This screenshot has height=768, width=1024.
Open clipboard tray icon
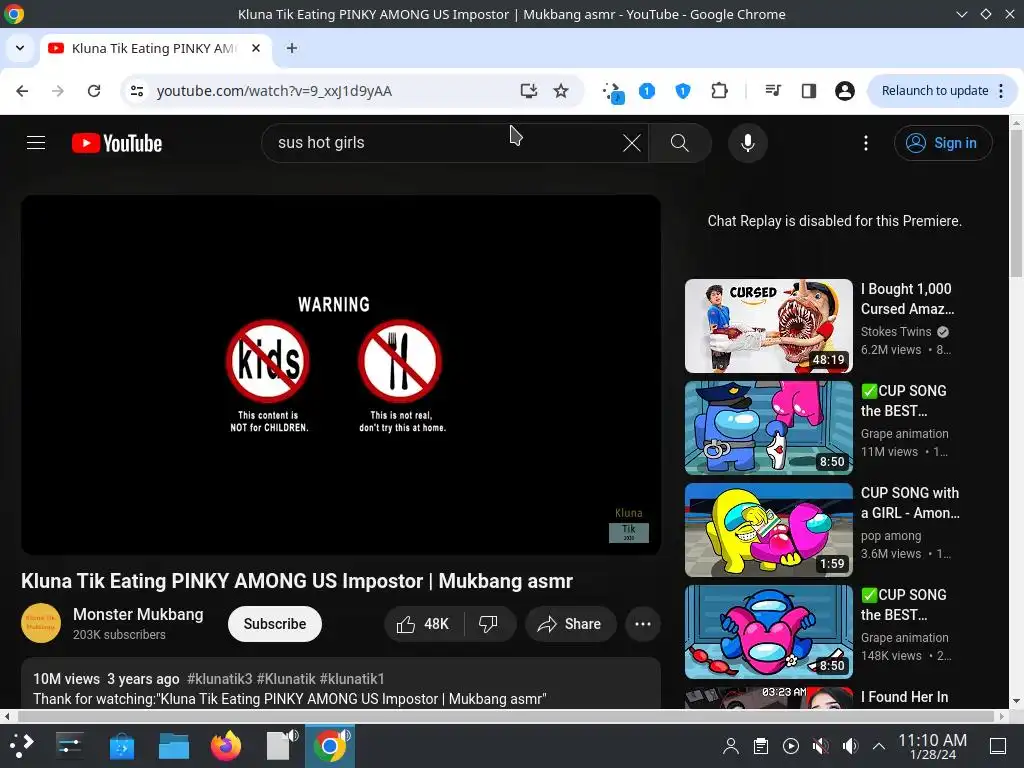(761, 746)
